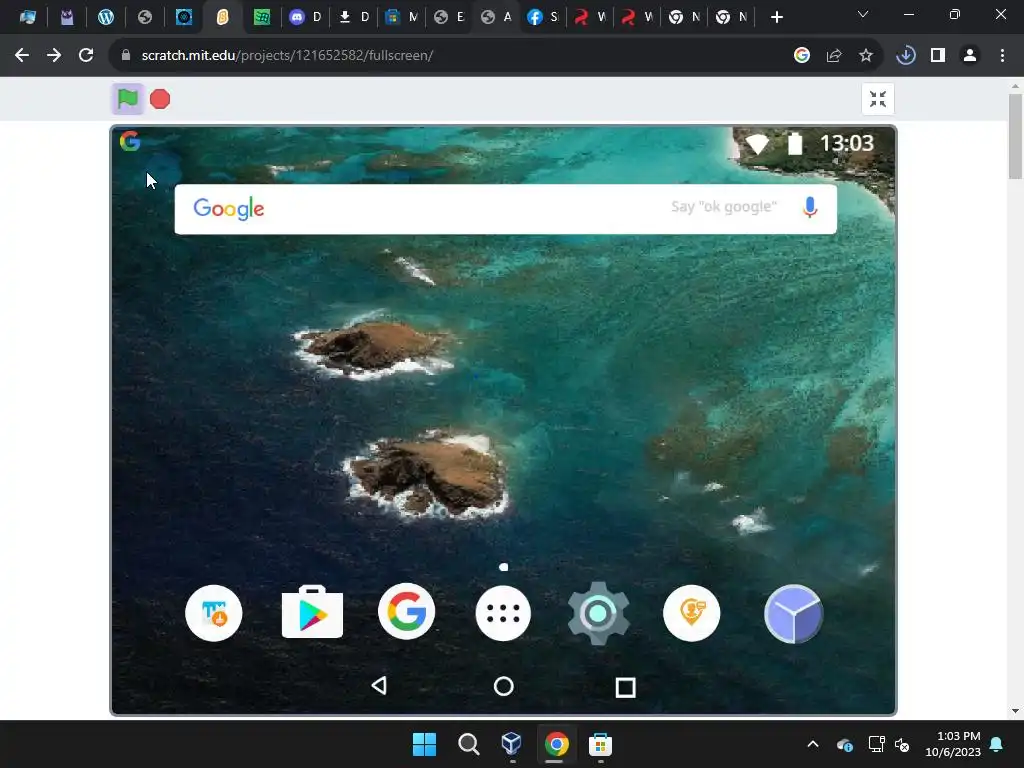Open the Google app in the dock
Screen dimensions: 1024x768
point(406,612)
